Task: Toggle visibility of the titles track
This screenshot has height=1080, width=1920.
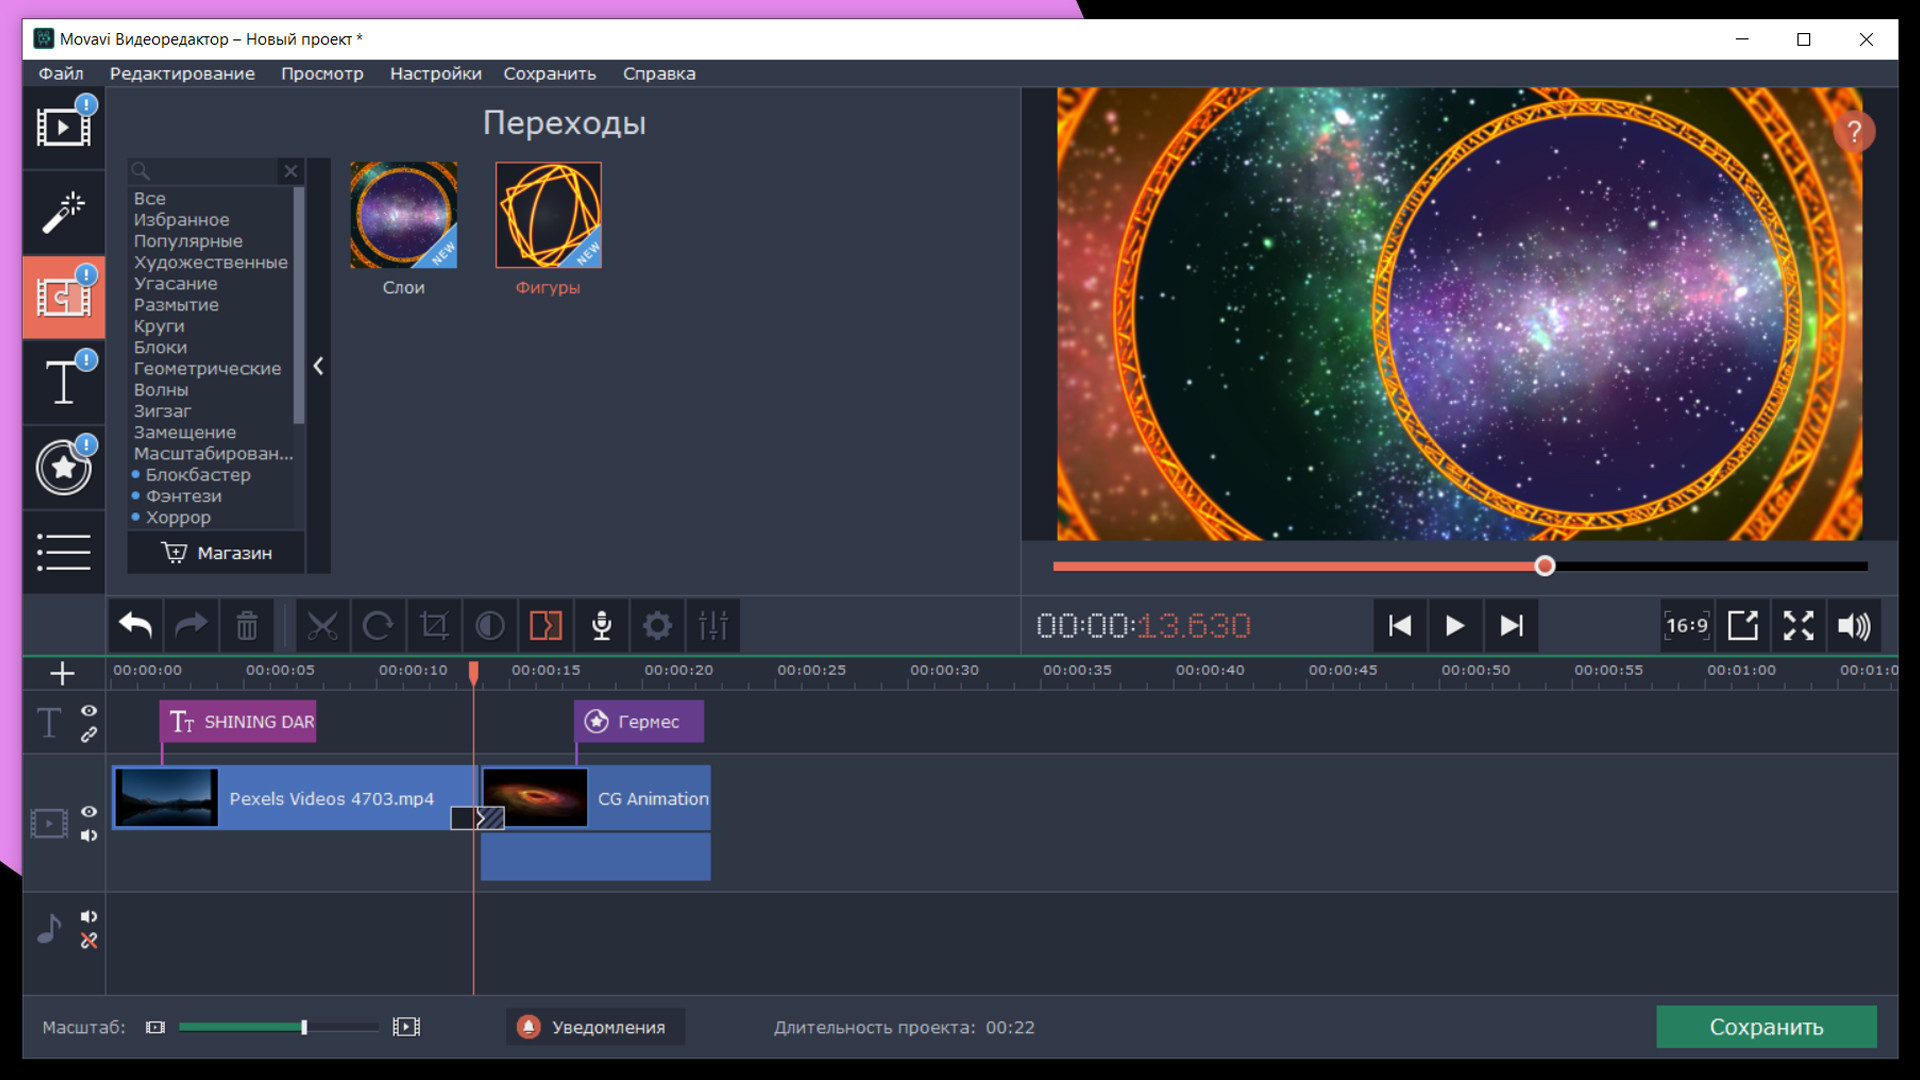Action: pos(89,710)
